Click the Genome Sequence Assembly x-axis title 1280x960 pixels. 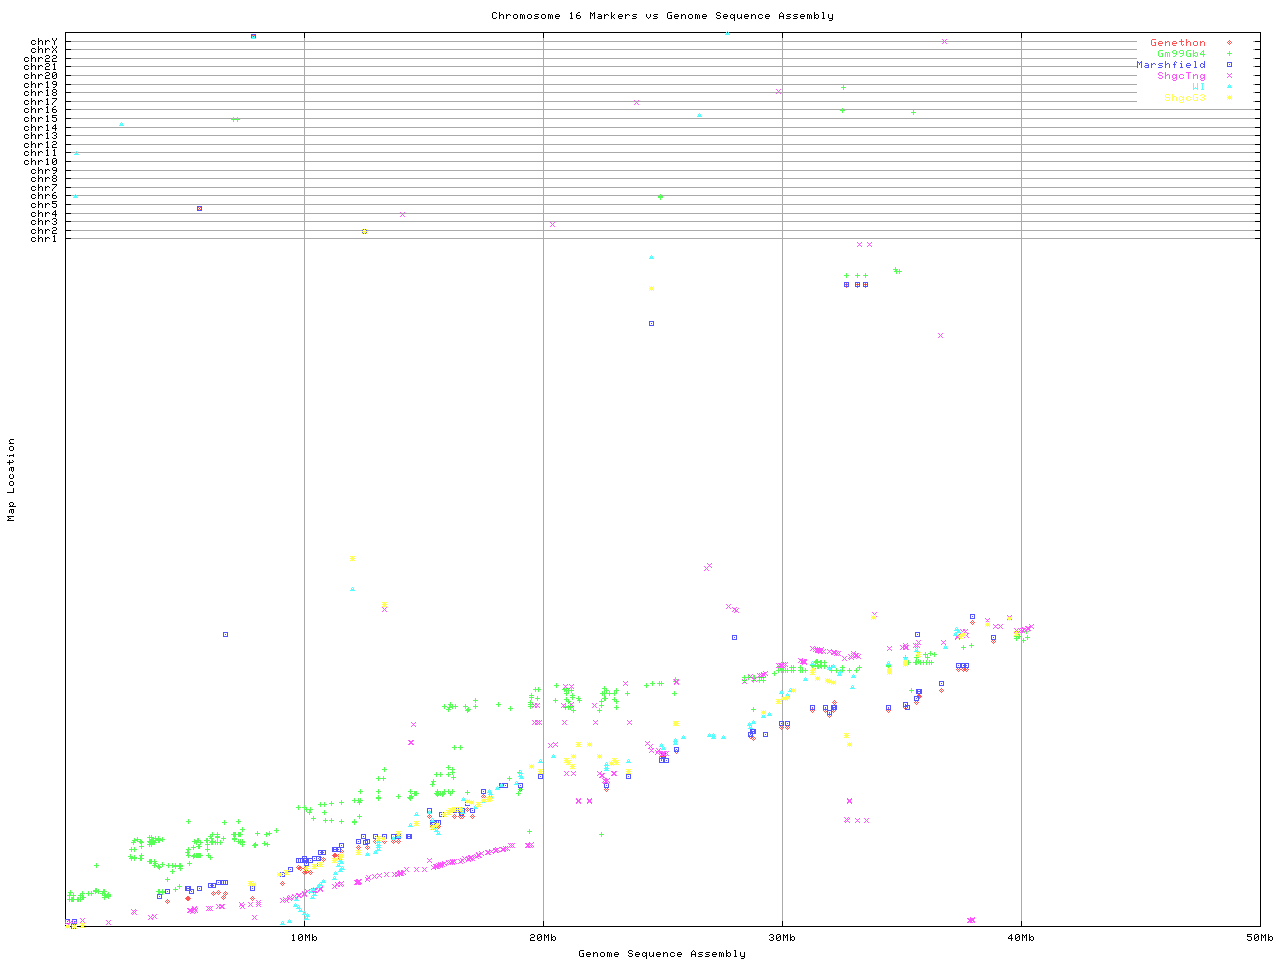click(x=662, y=954)
